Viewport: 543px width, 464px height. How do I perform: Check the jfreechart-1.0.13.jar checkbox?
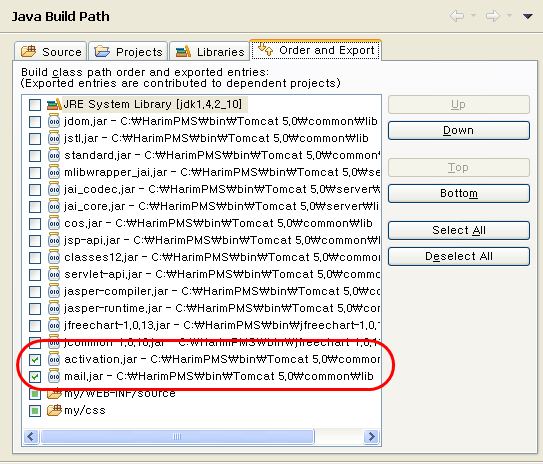click(35, 325)
